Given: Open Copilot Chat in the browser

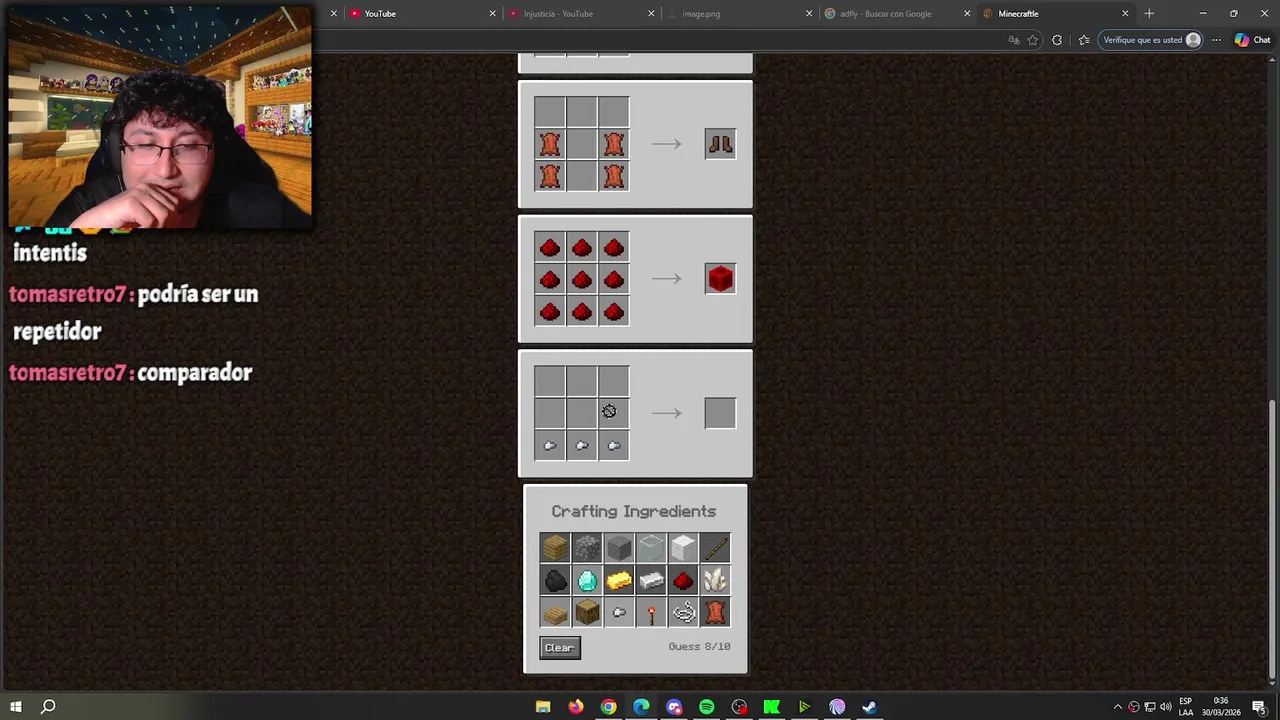Looking at the screenshot, I should tap(1252, 40).
